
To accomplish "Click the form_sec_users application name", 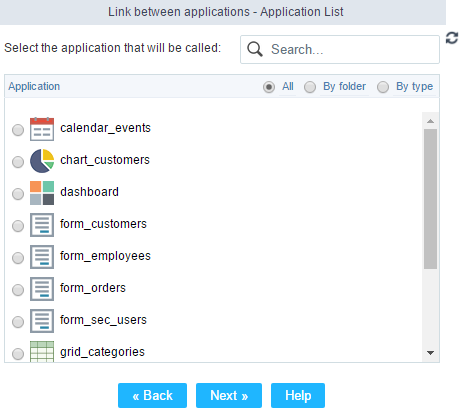I will pos(103,320).
